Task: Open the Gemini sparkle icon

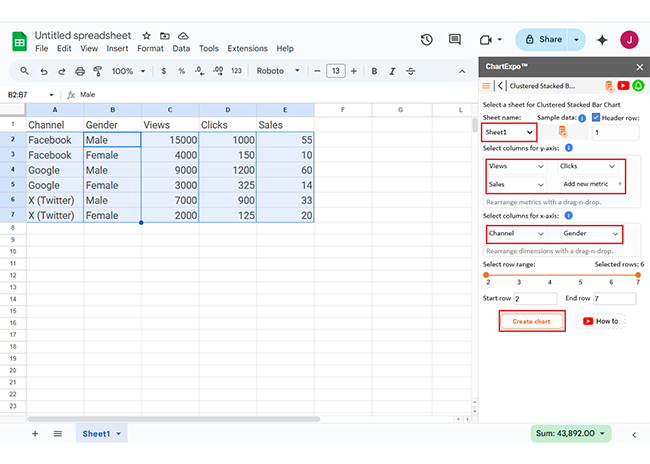Action: (x=602, y=40)
